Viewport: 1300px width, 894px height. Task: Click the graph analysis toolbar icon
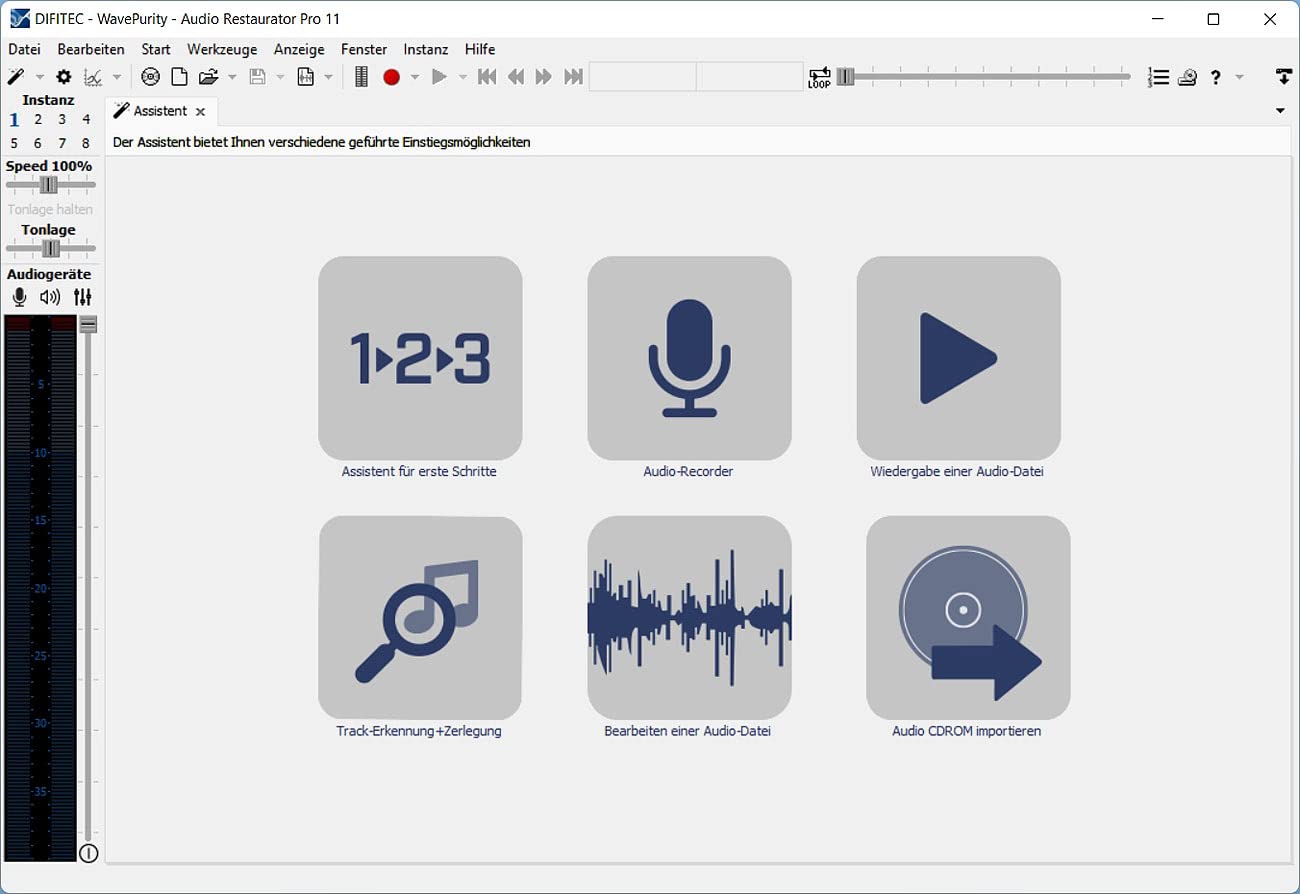click(93, 77)
